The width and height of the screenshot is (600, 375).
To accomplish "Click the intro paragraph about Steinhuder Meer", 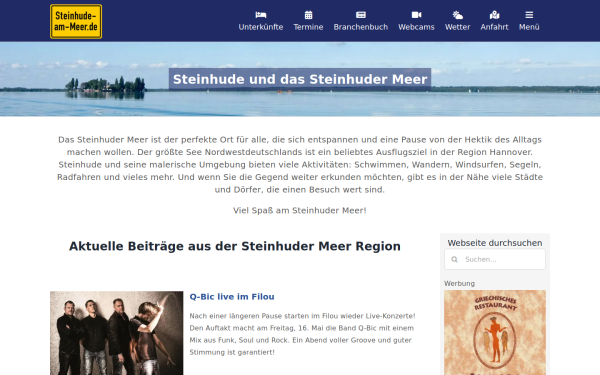I will [300, 165].
